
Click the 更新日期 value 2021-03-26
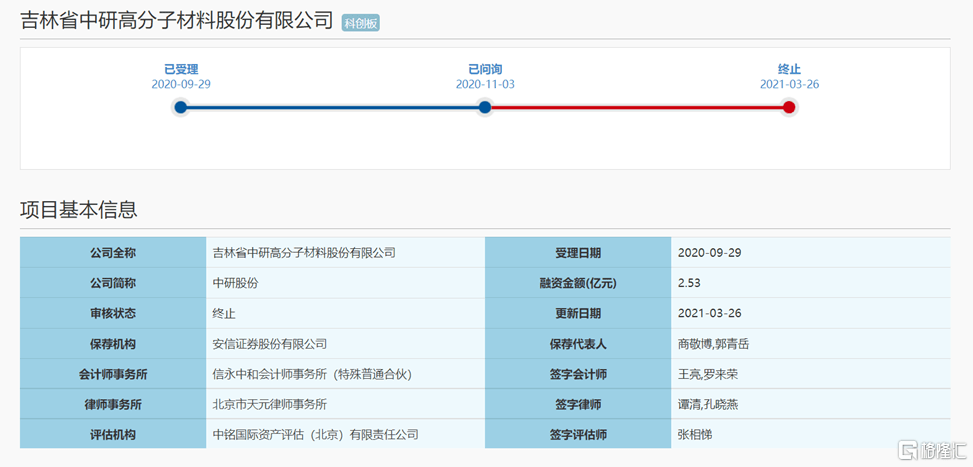click(x=810, y=313)
